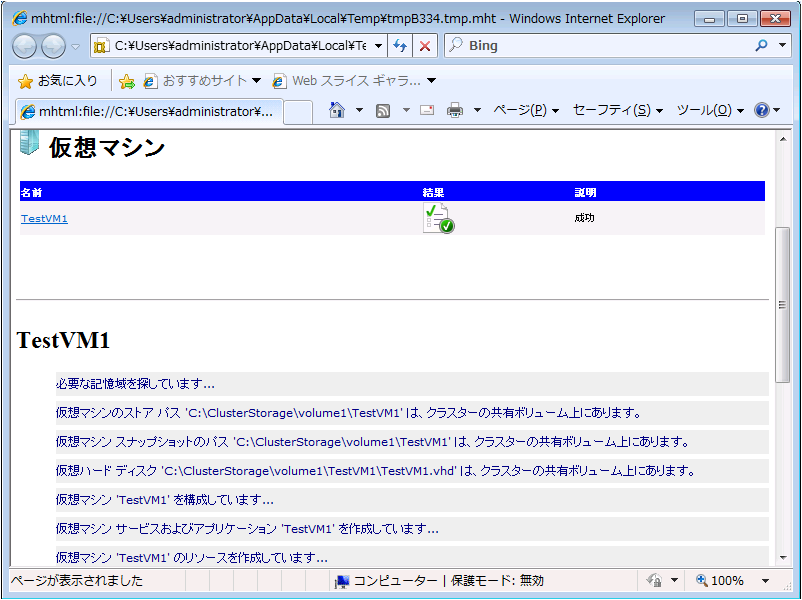Screen dimensions: 802x600
Task: Open the セーフティ(S) menu
Action: click(x=617, y=110)
